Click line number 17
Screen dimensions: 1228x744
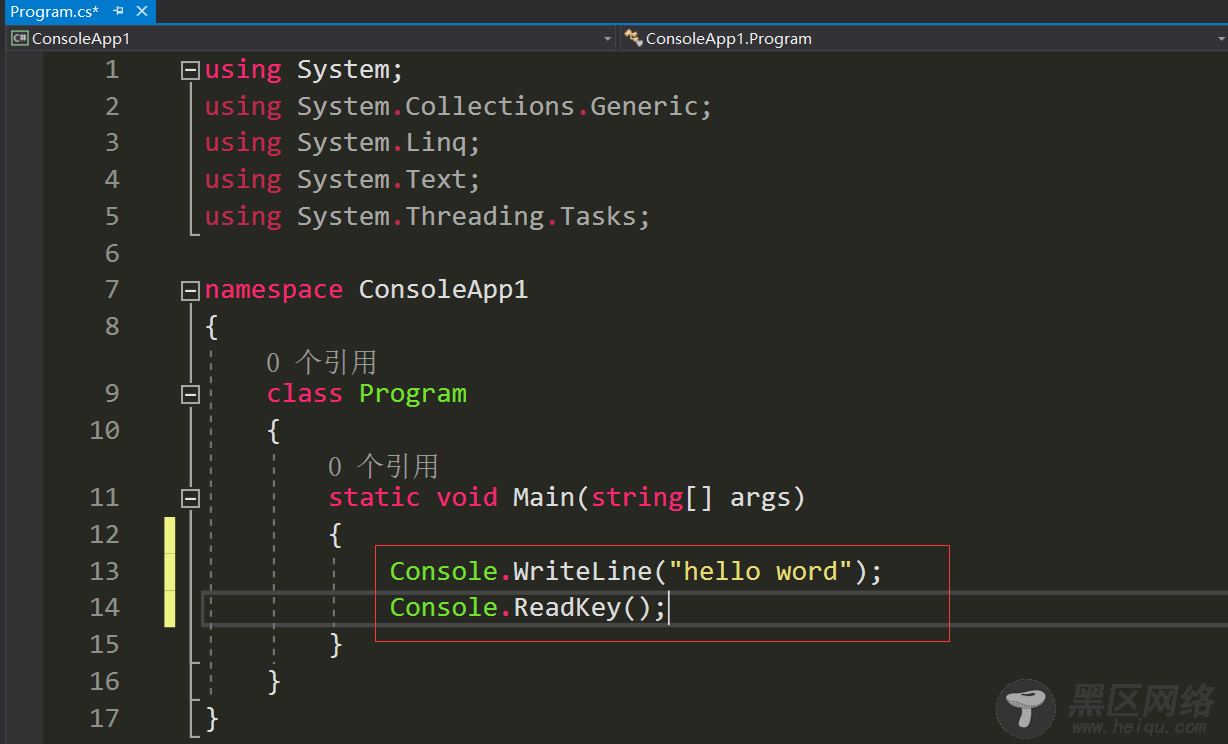[104, 718]
